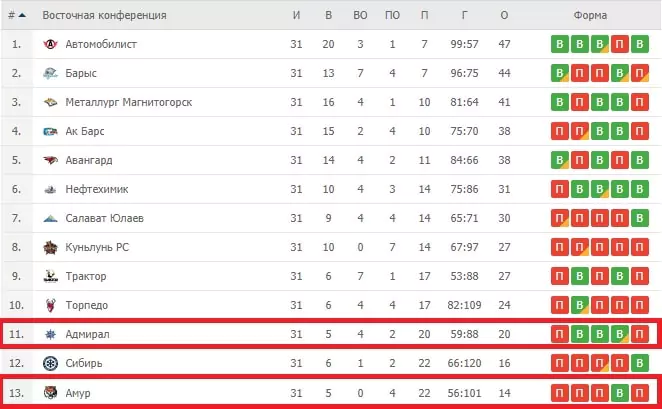The width and height of the screenshot is (662, 409).
Task: Open the Куньлунь РС team link
Action: (97, 247)
